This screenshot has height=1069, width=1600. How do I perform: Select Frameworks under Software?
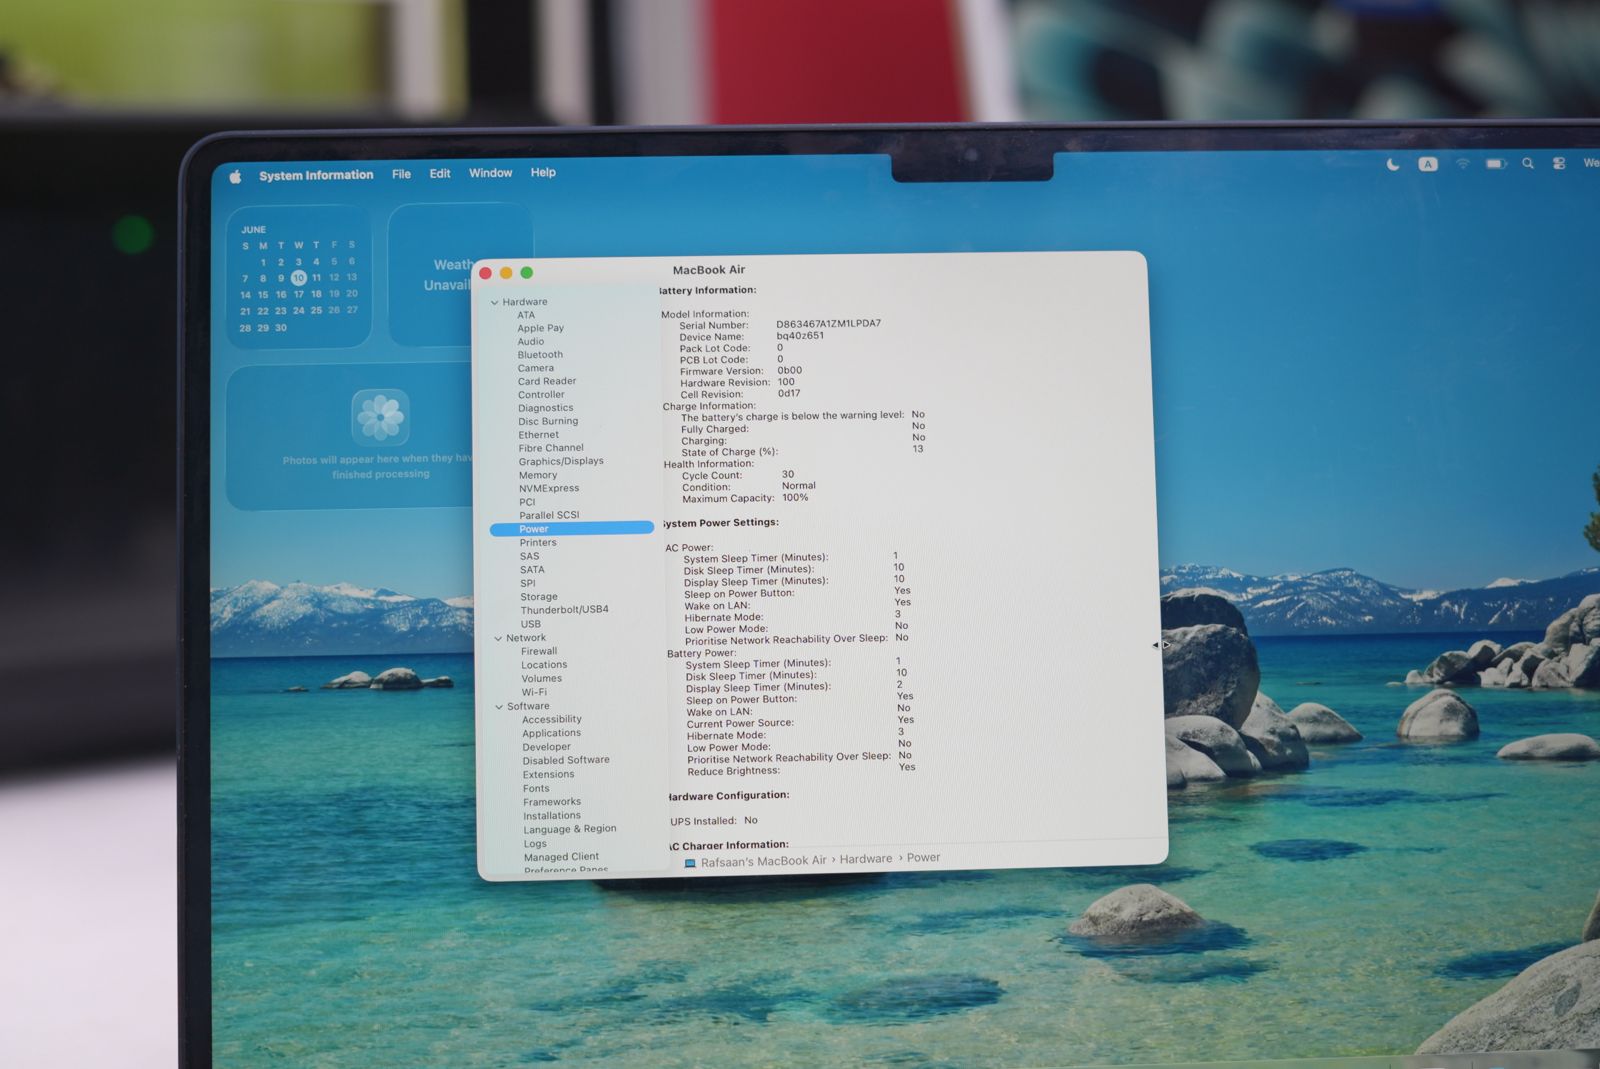552,802
